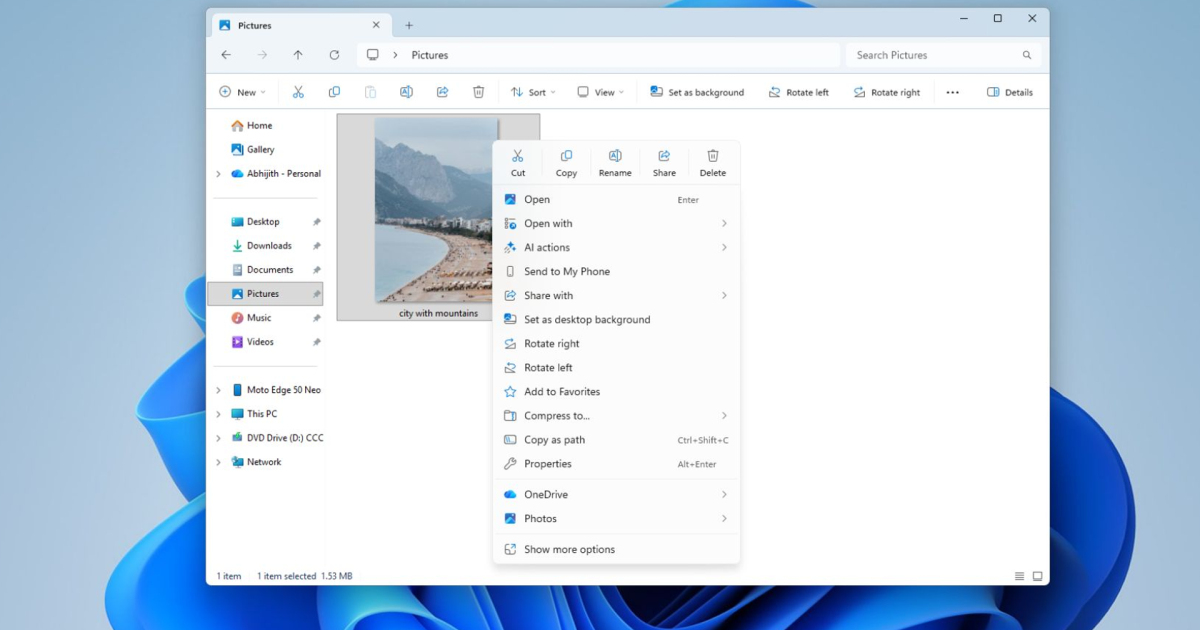Refresh the Pictures folder view

(x=334, y=55)
